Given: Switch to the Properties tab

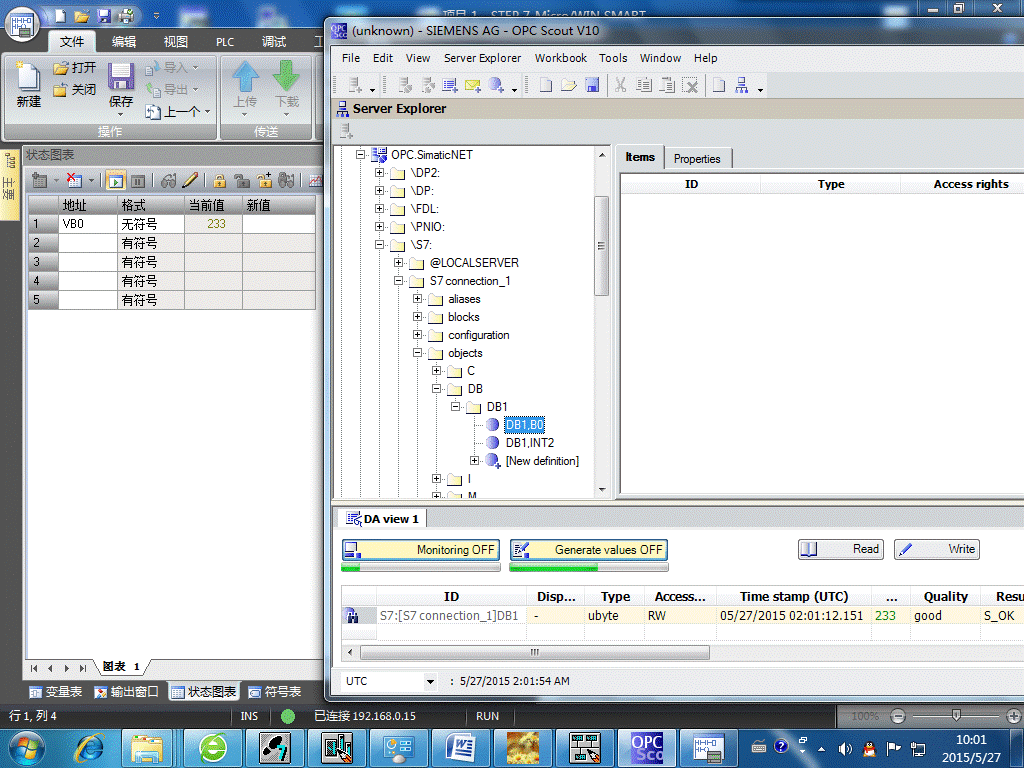Looking at the screenshot, I should [697, 159].
